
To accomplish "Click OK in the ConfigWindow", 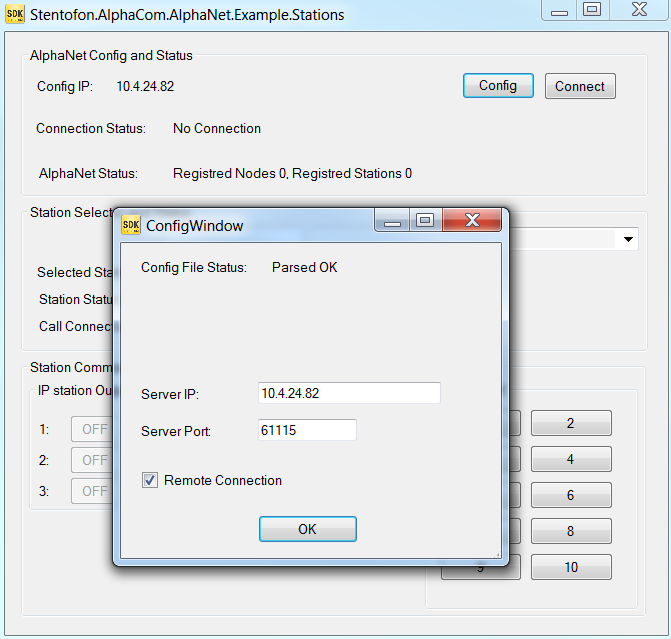I will coord(308,529).
